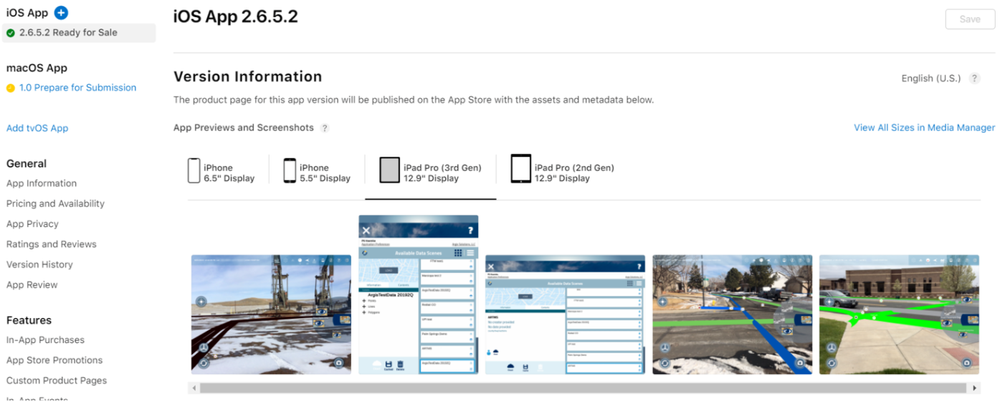Select 2.6.5.2 Ready for Sale version
Viewport: 1000px width, 401px height.
coord(78,33)
